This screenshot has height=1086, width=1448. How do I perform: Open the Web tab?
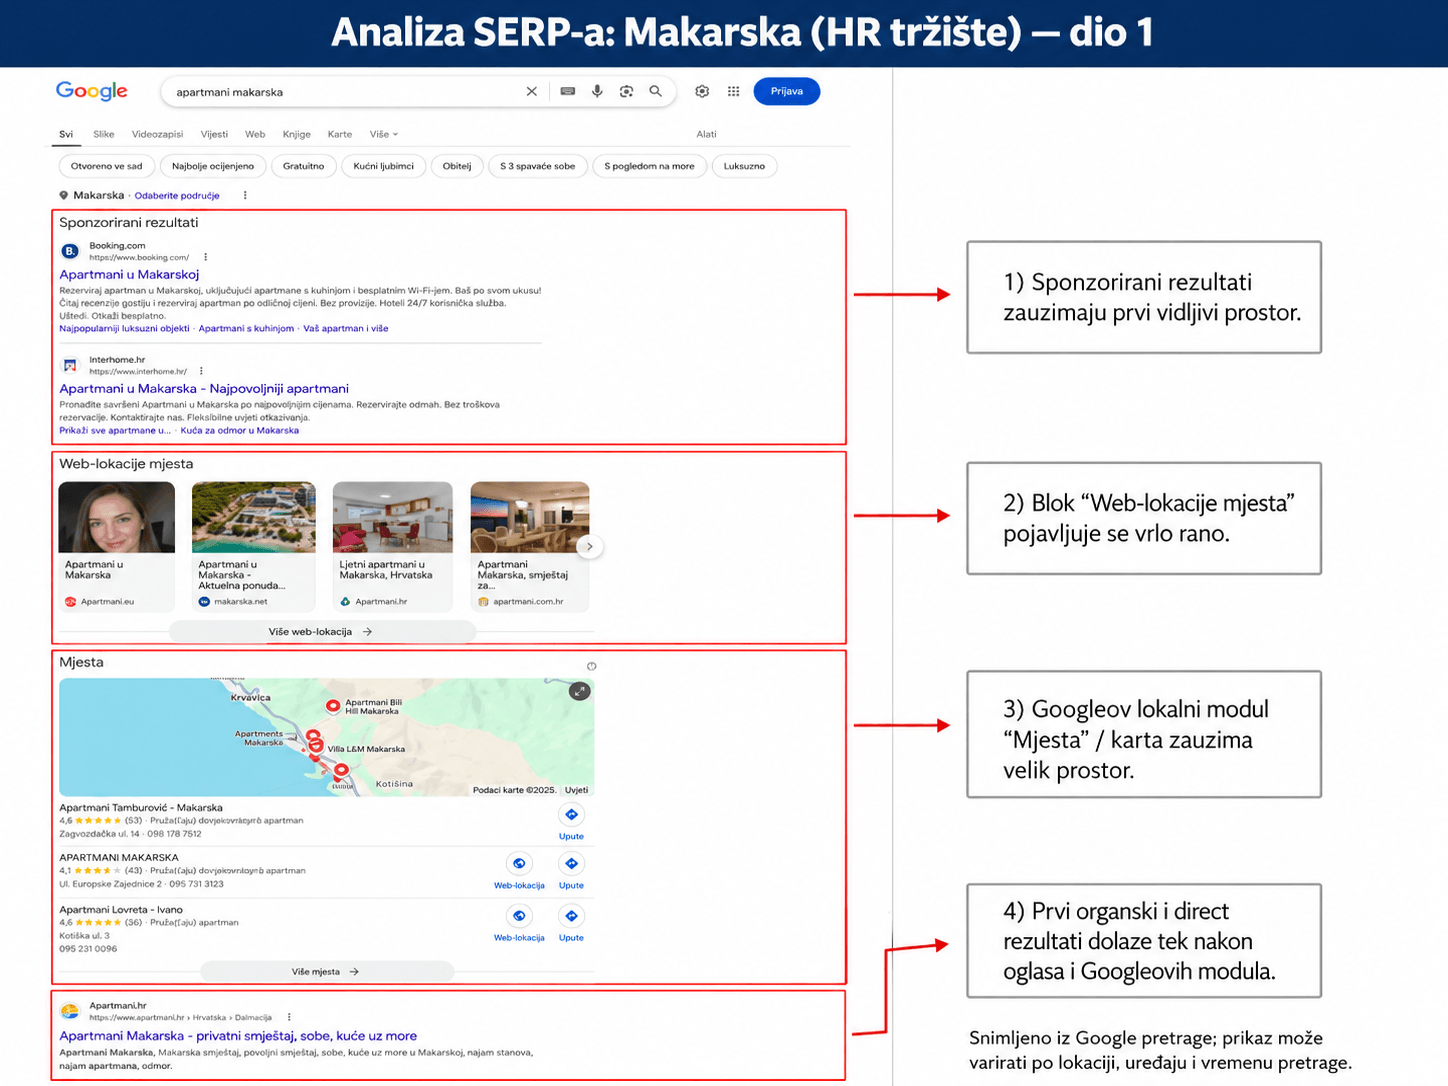[x=255, y=134]
